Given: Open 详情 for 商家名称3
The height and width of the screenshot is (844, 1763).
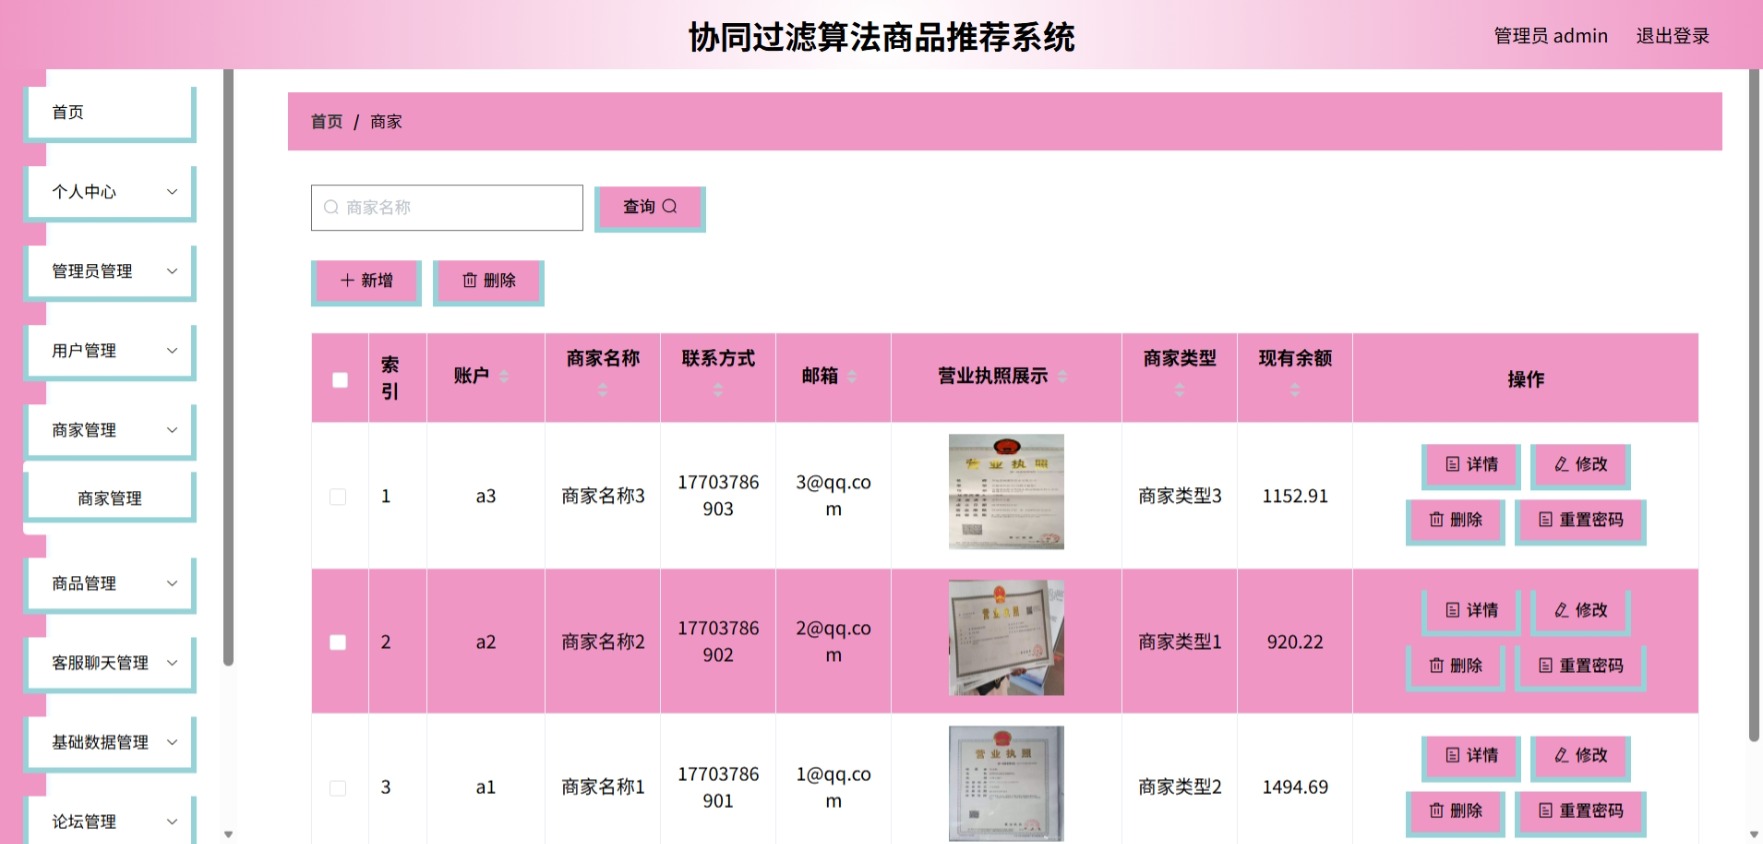Looking at the screenshot, I should point(1471,465).
